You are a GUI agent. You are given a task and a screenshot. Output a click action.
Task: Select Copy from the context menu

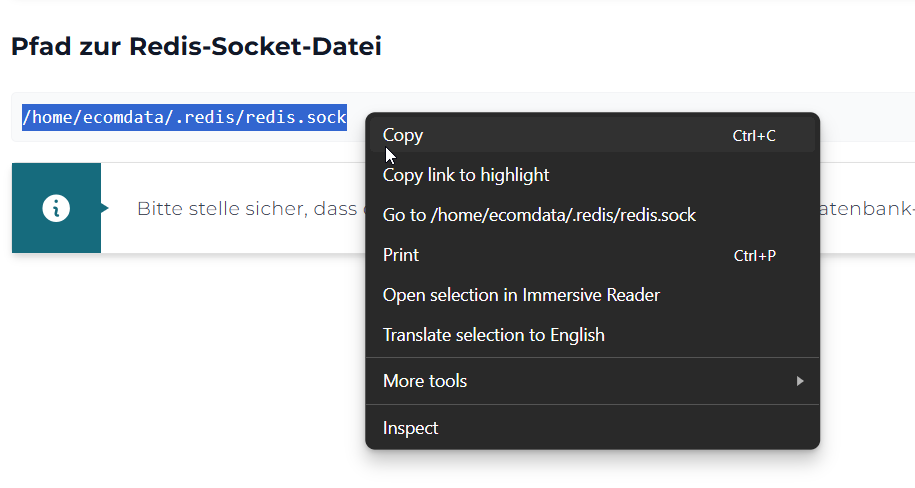403,135
